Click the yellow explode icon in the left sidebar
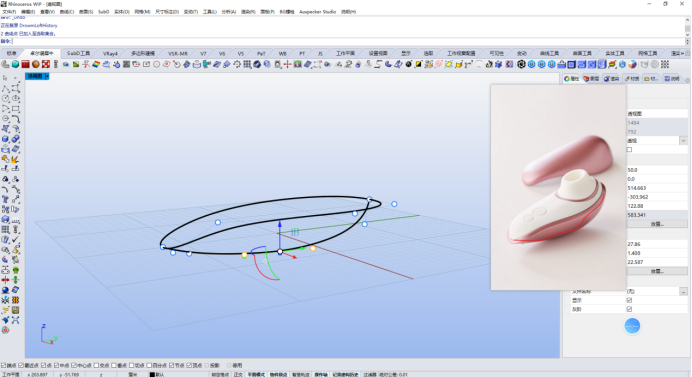692x377 pixels. coord(15,159)
